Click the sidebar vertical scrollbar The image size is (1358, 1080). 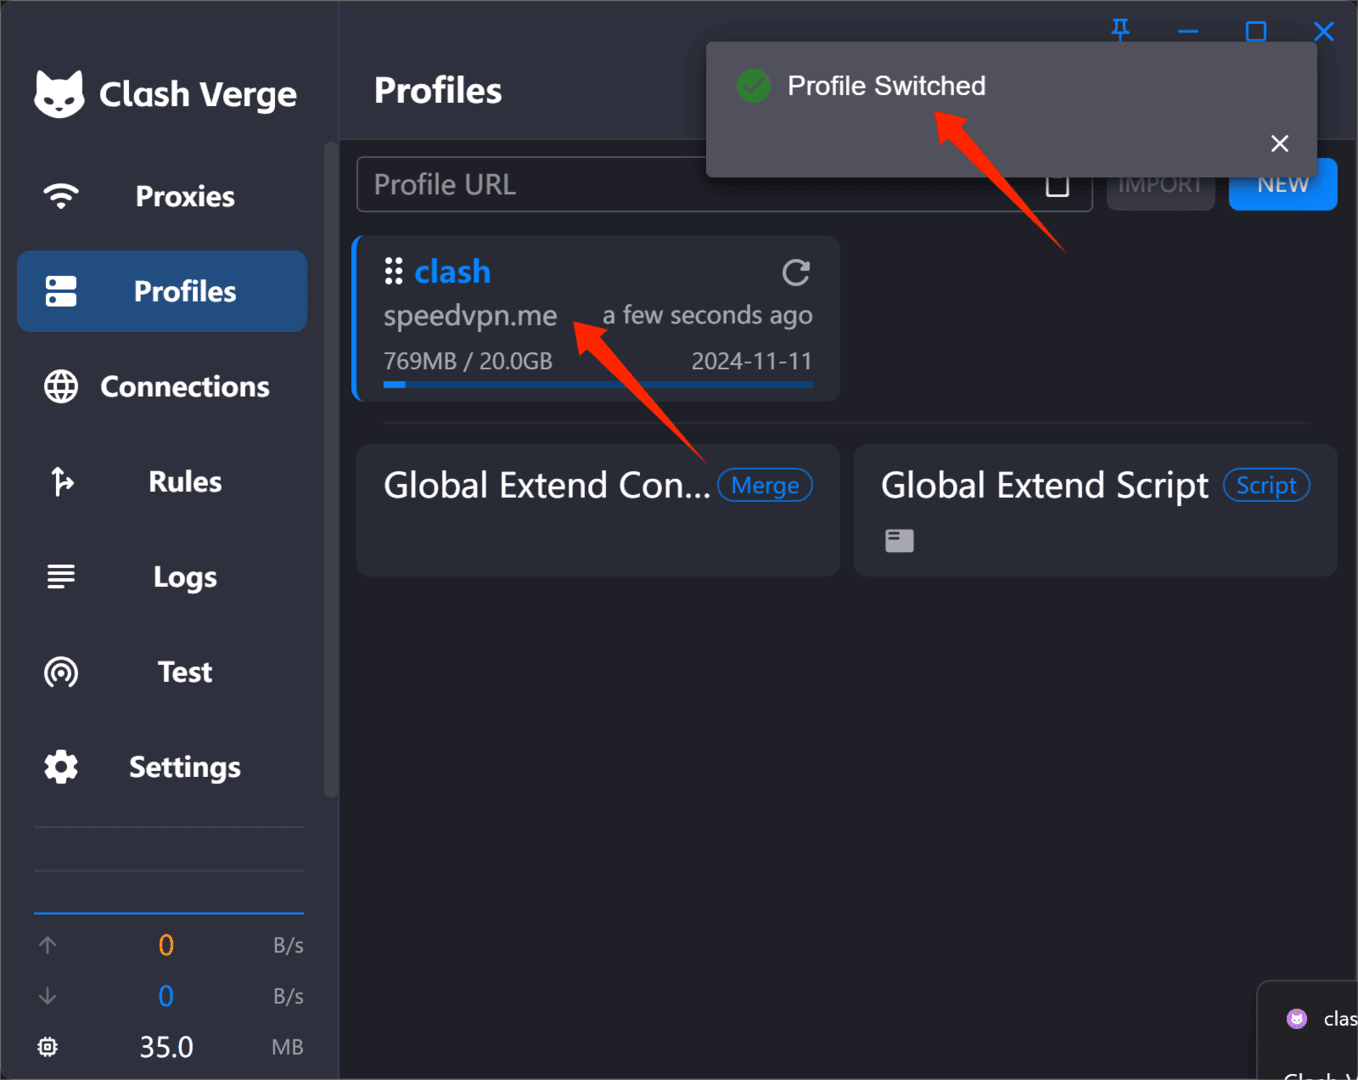point(331,470)
